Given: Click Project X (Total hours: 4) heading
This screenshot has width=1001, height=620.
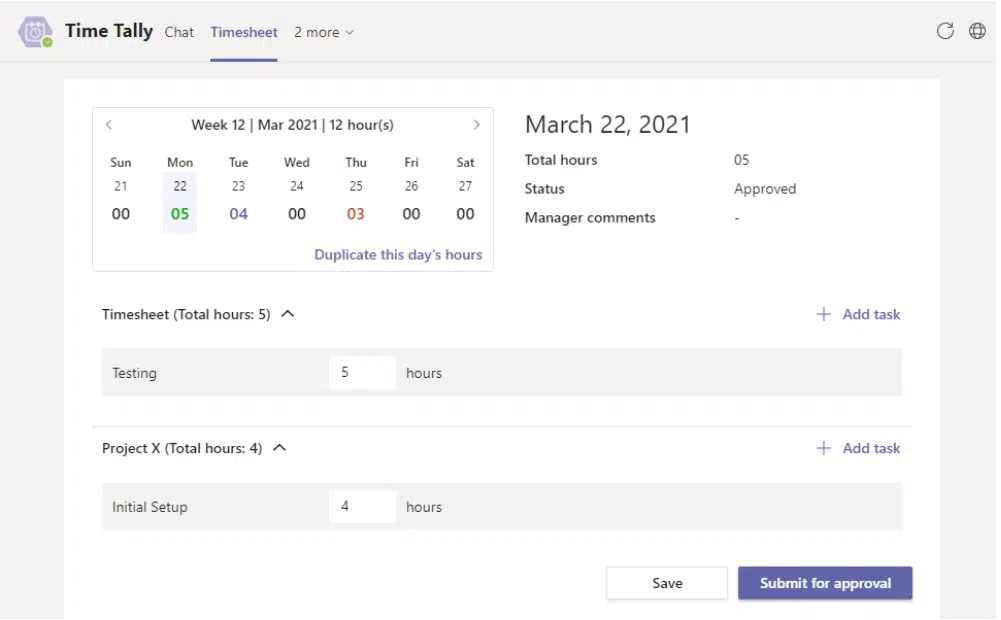Looking at the screenshot, I should tap(182, 448).
